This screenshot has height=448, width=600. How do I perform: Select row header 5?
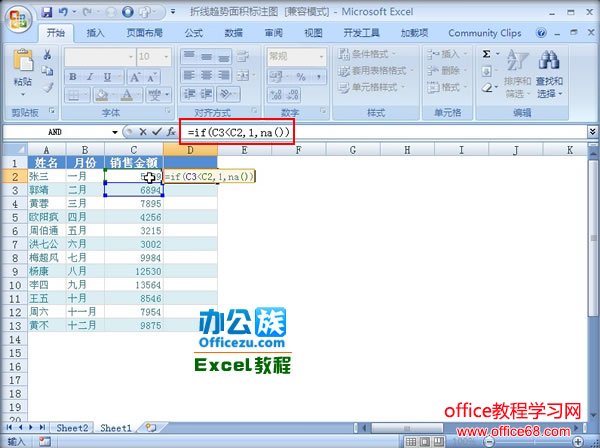click(x=15, y=217)
